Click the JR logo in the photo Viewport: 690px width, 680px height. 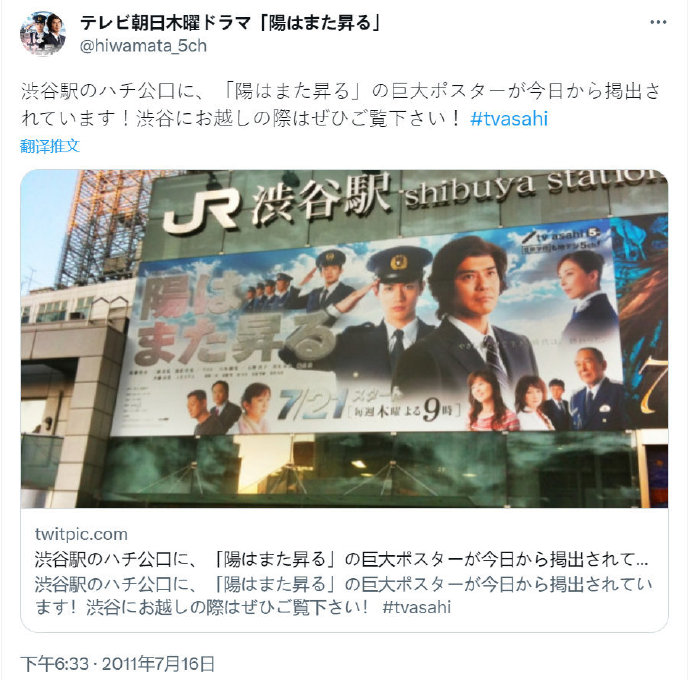(200, 212)
